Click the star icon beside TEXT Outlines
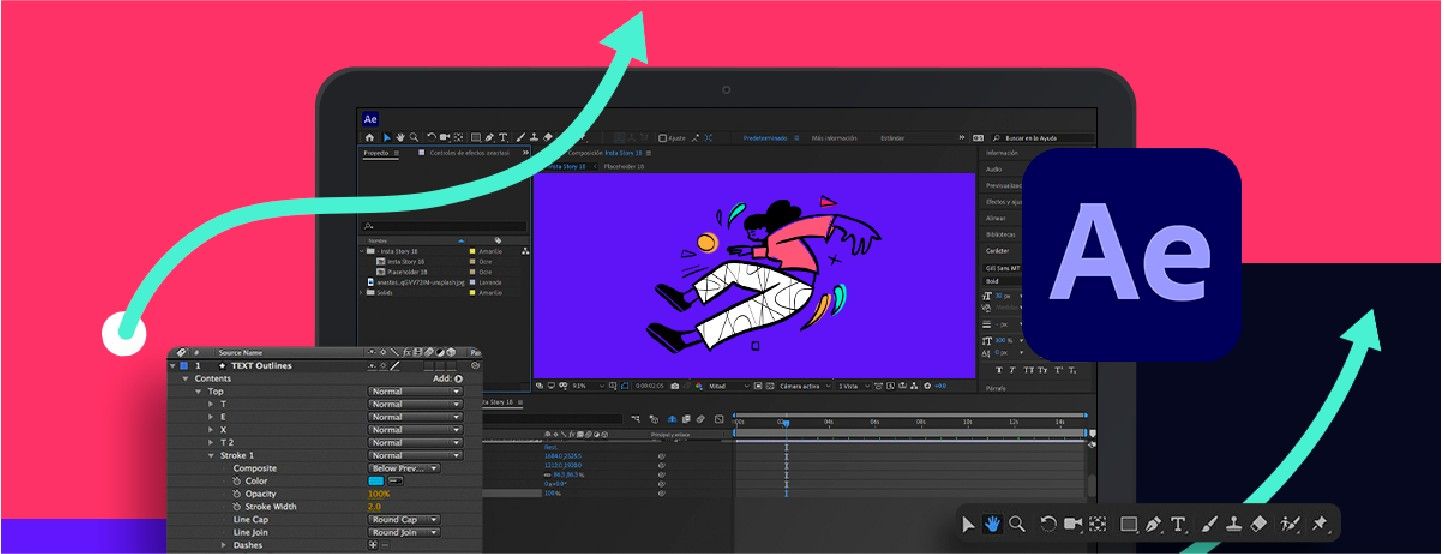Screen dimensions: 1444x554 222,366
